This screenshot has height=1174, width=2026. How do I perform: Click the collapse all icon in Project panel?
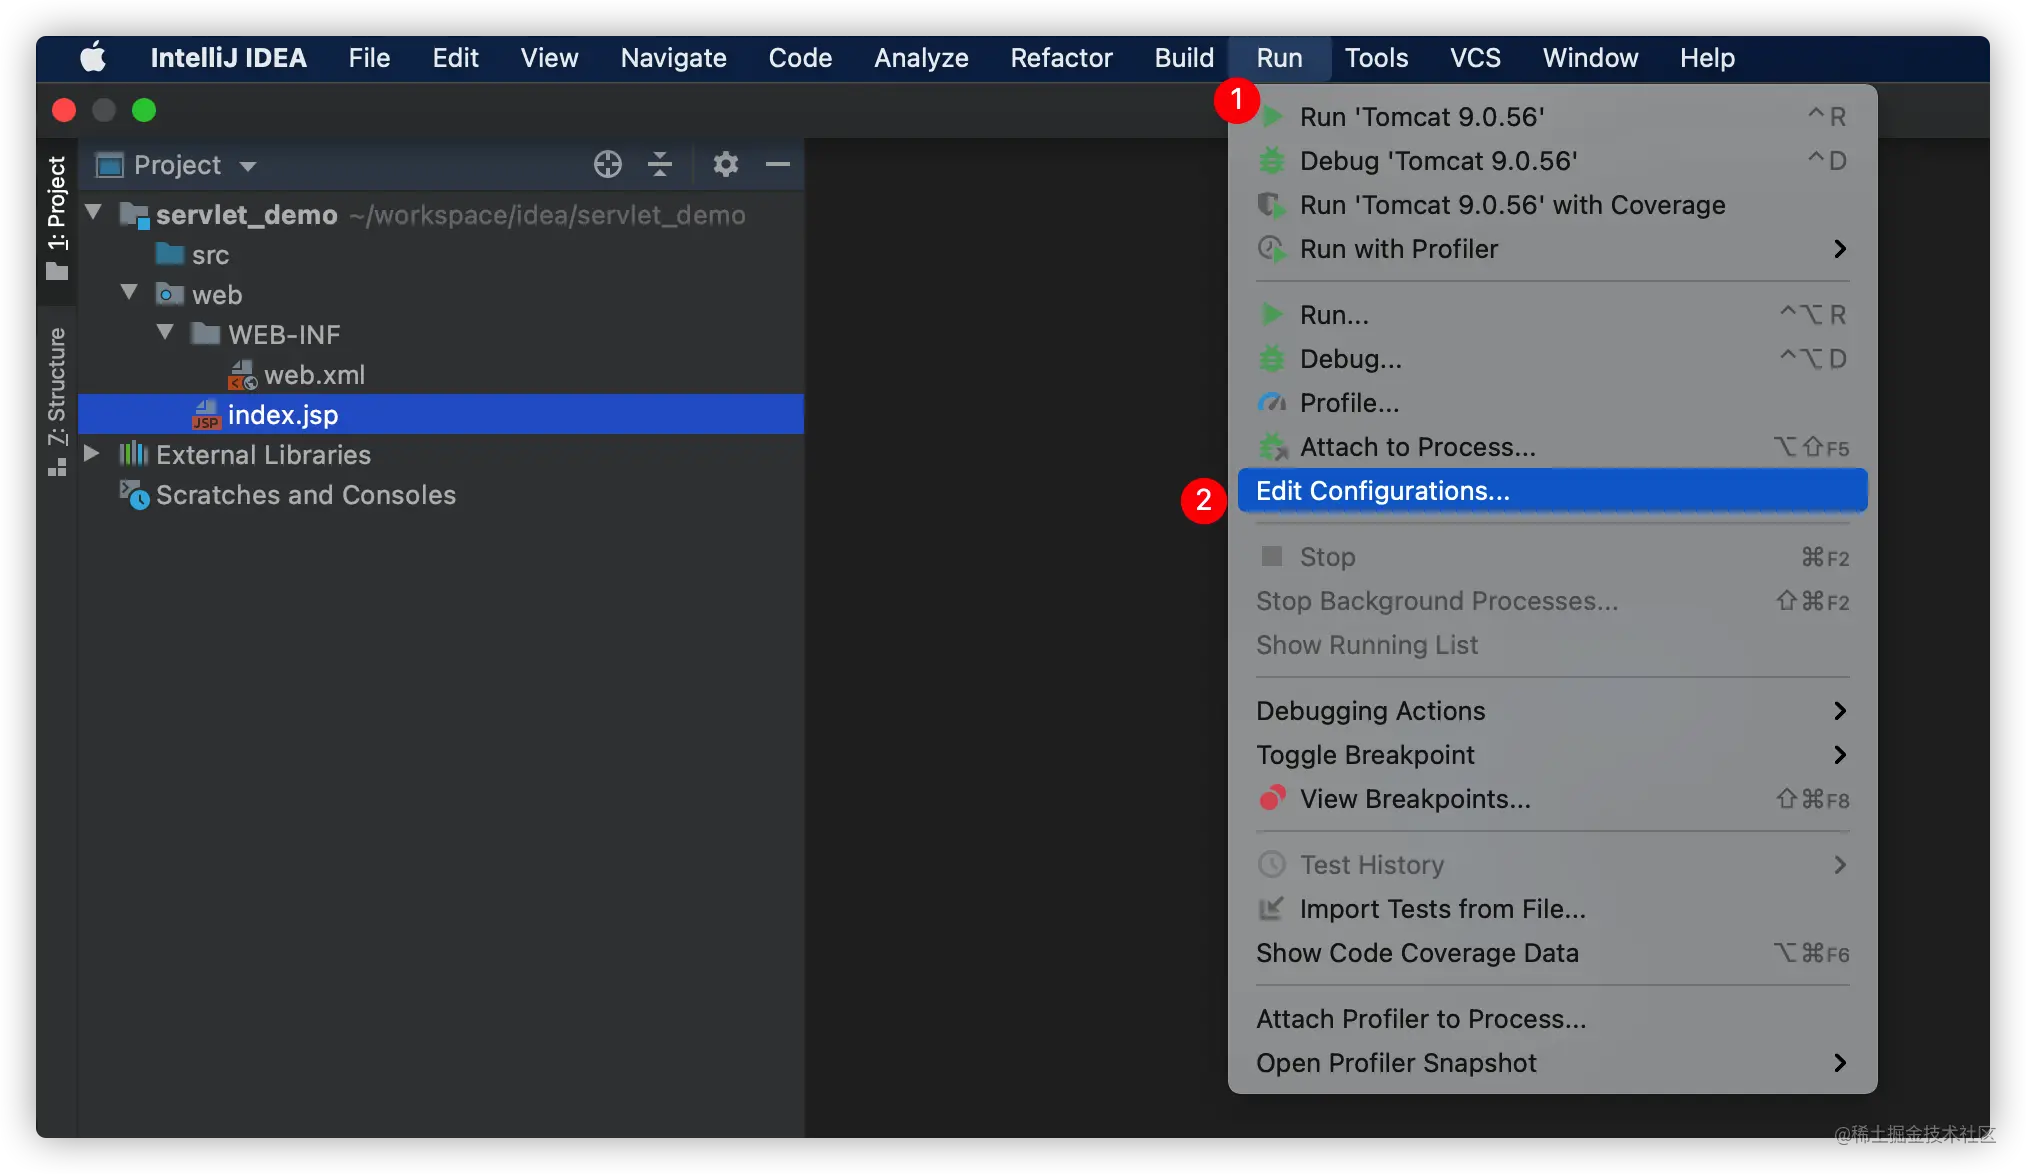coord(660,164)
